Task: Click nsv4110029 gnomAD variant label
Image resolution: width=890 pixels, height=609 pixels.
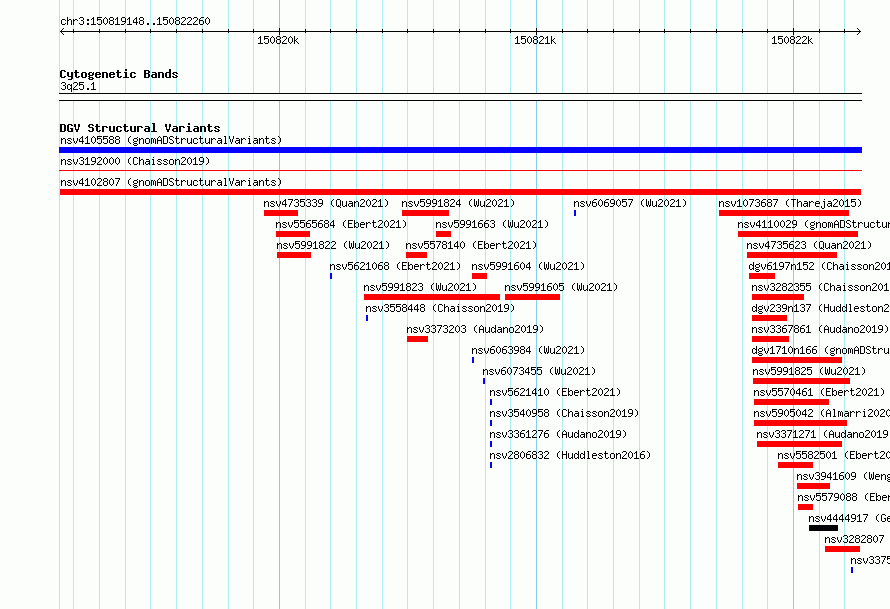Action: (813, 224)
